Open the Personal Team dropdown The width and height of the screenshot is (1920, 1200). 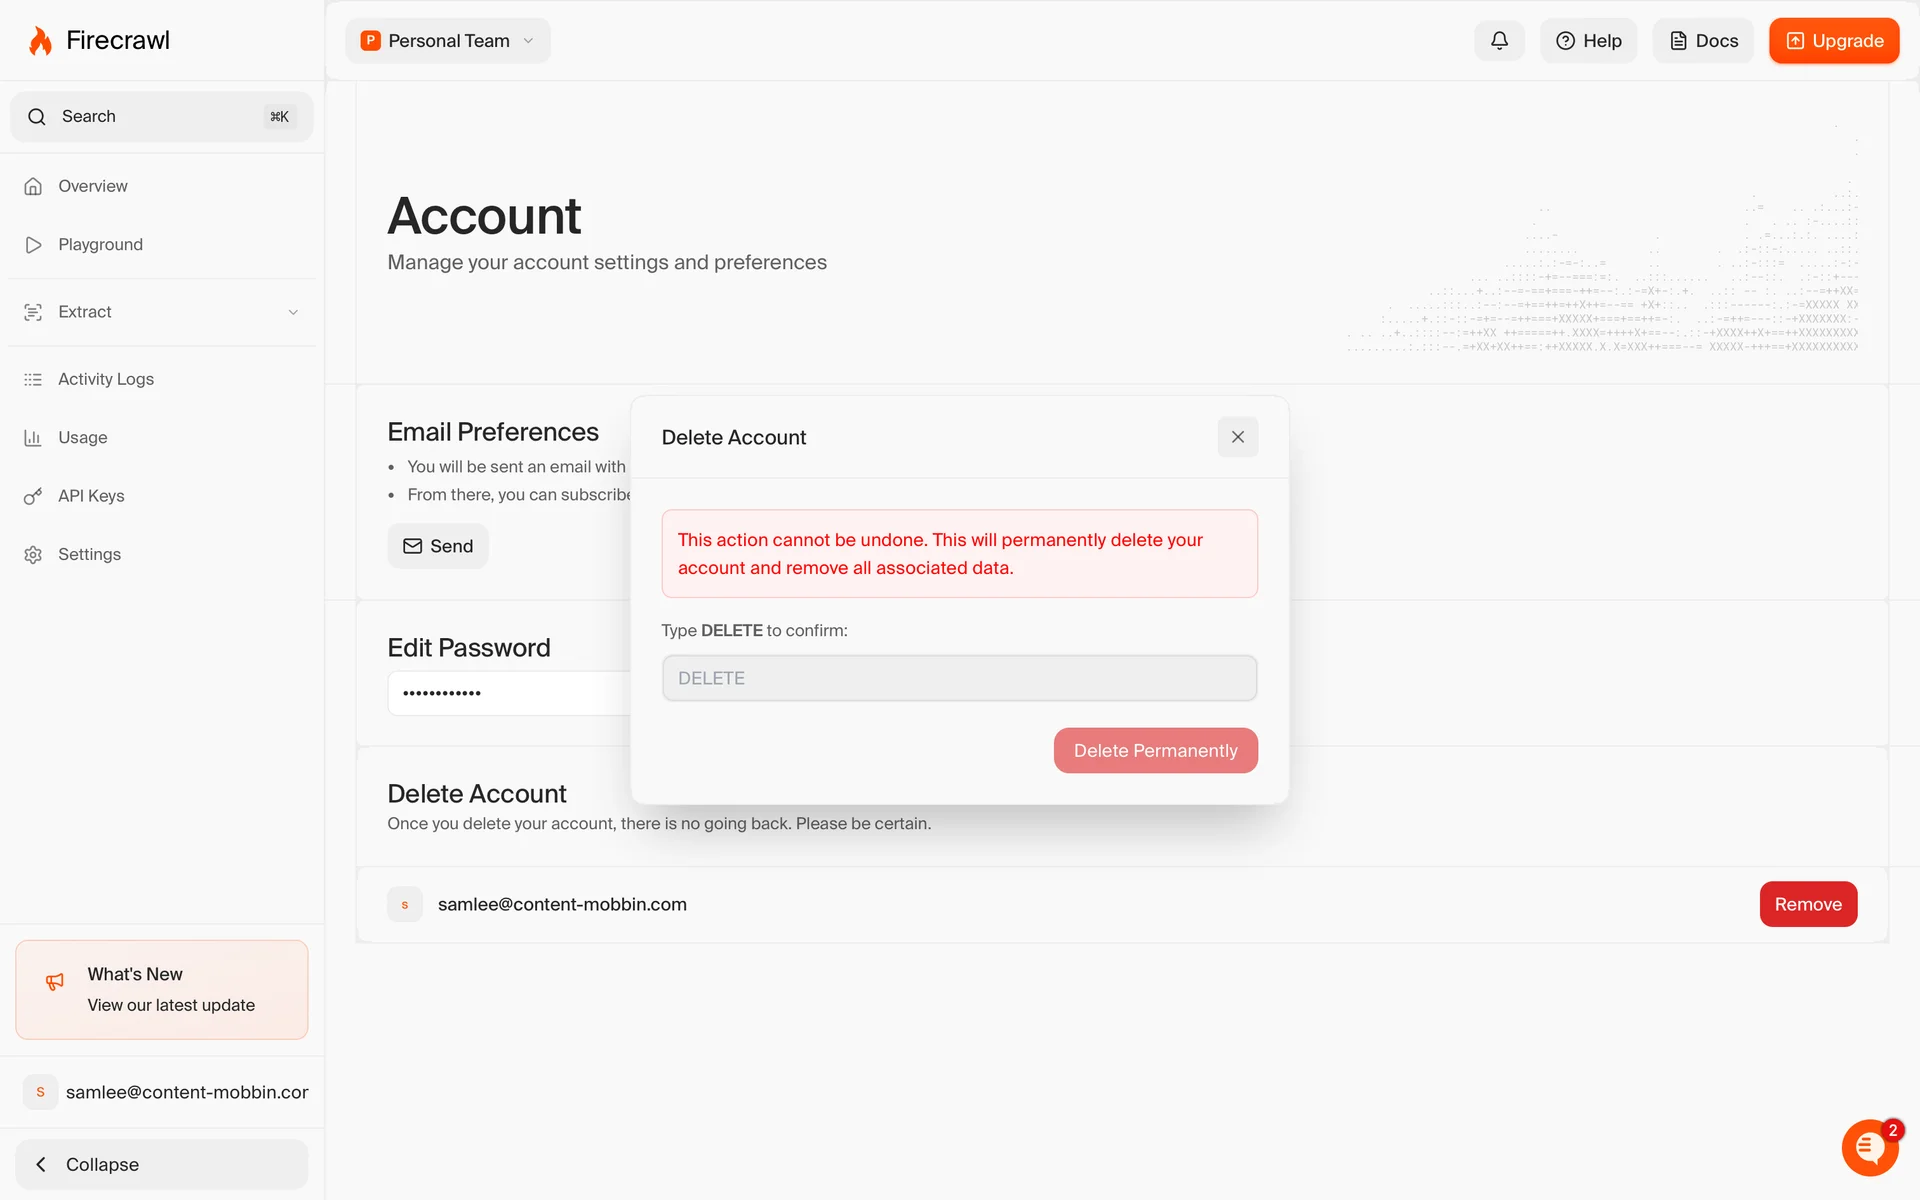pos(448,41)
